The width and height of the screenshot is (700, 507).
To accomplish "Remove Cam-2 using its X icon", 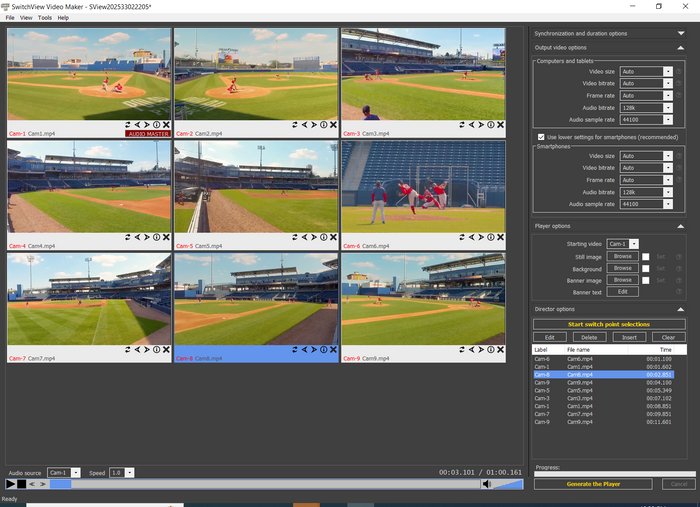I will point(333,125).
